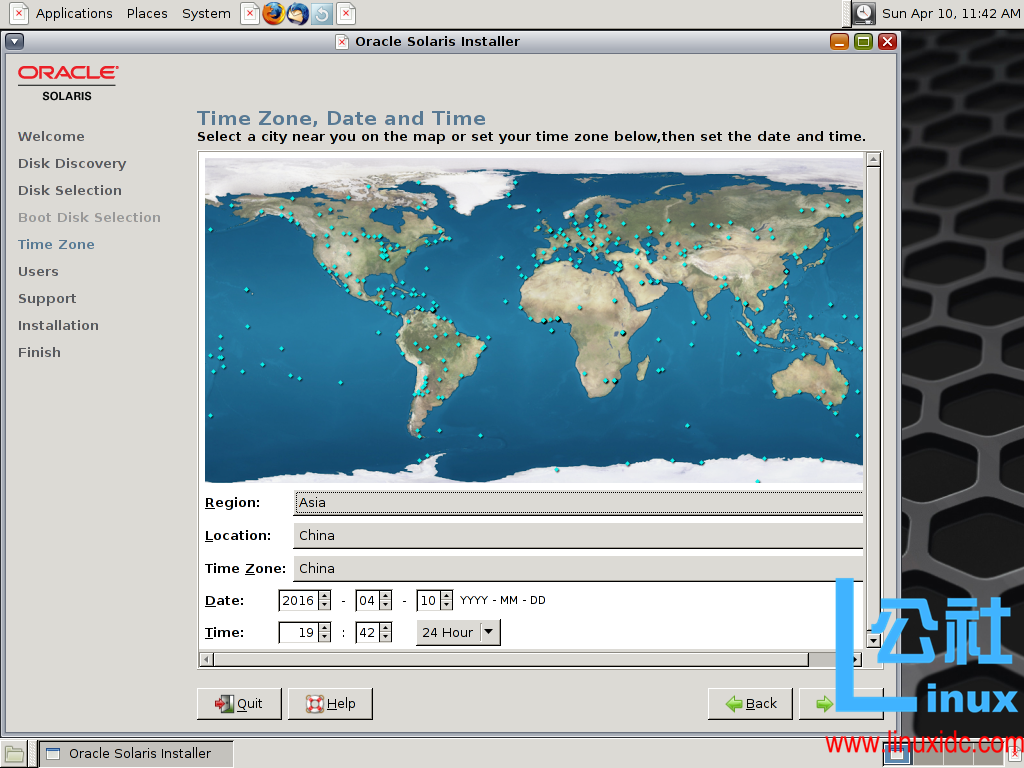Image resolution: width=1024 pixels, height=768 pixels.
Task: Click into the hour field showing 19
Action: tap(298, 632)
